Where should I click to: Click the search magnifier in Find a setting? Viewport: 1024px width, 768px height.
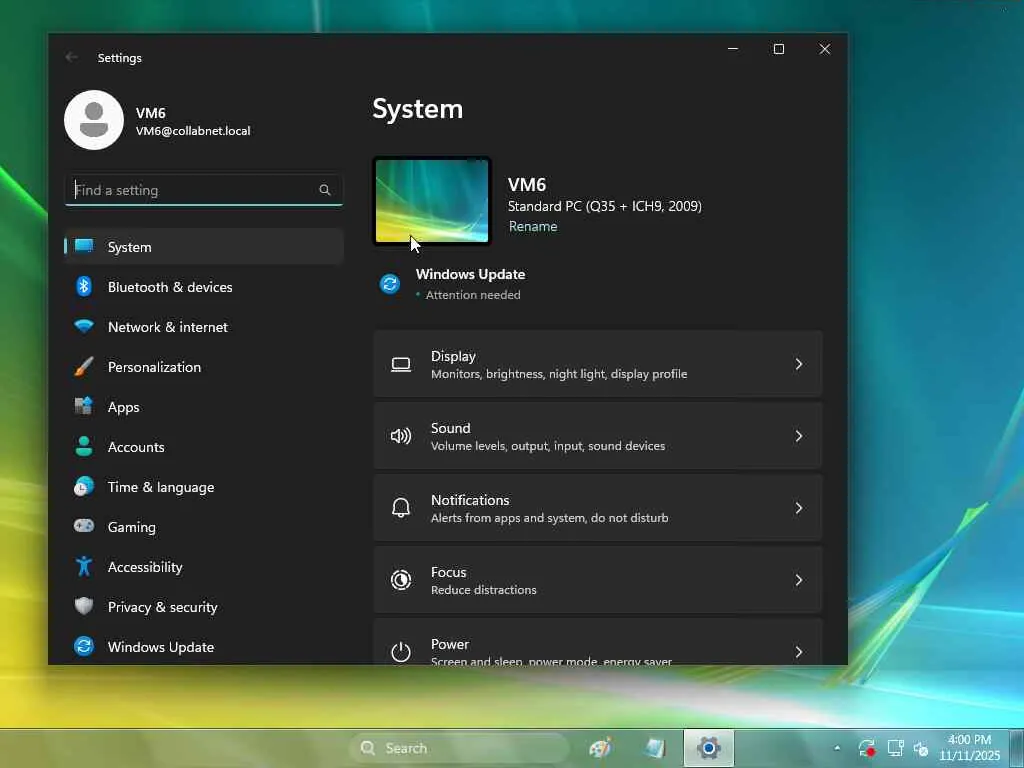click(325, 190)
